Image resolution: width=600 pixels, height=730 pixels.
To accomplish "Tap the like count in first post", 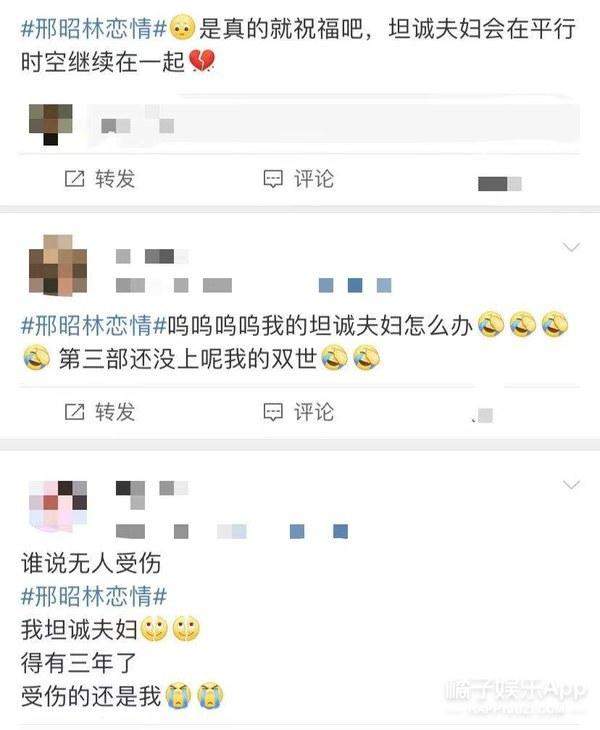I will [x=499, y=183].
